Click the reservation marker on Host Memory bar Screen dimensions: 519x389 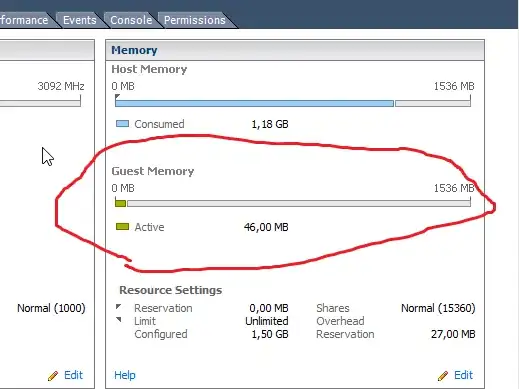coord(117,97)
